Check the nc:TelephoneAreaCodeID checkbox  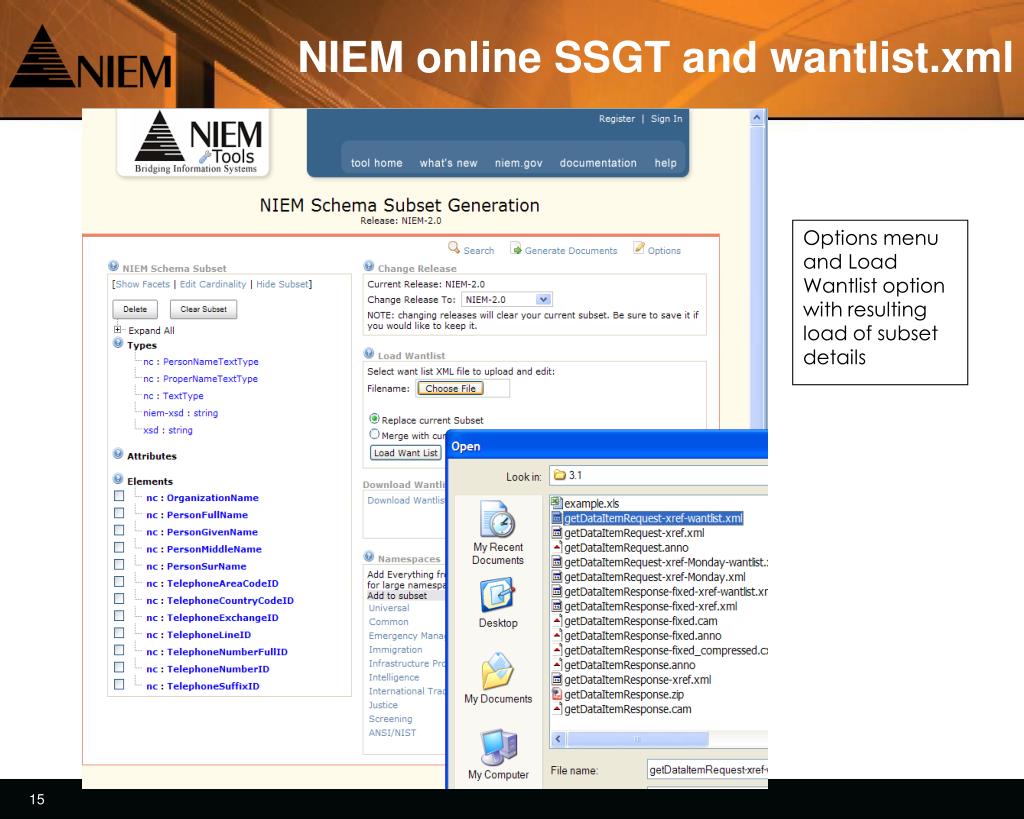pos(119,581)
